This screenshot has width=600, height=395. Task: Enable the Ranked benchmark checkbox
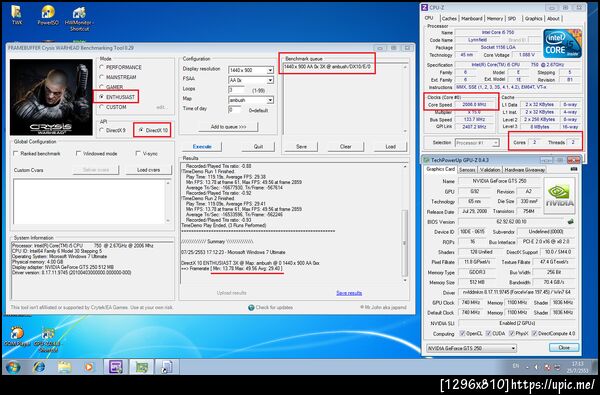(x=16, y=153)
